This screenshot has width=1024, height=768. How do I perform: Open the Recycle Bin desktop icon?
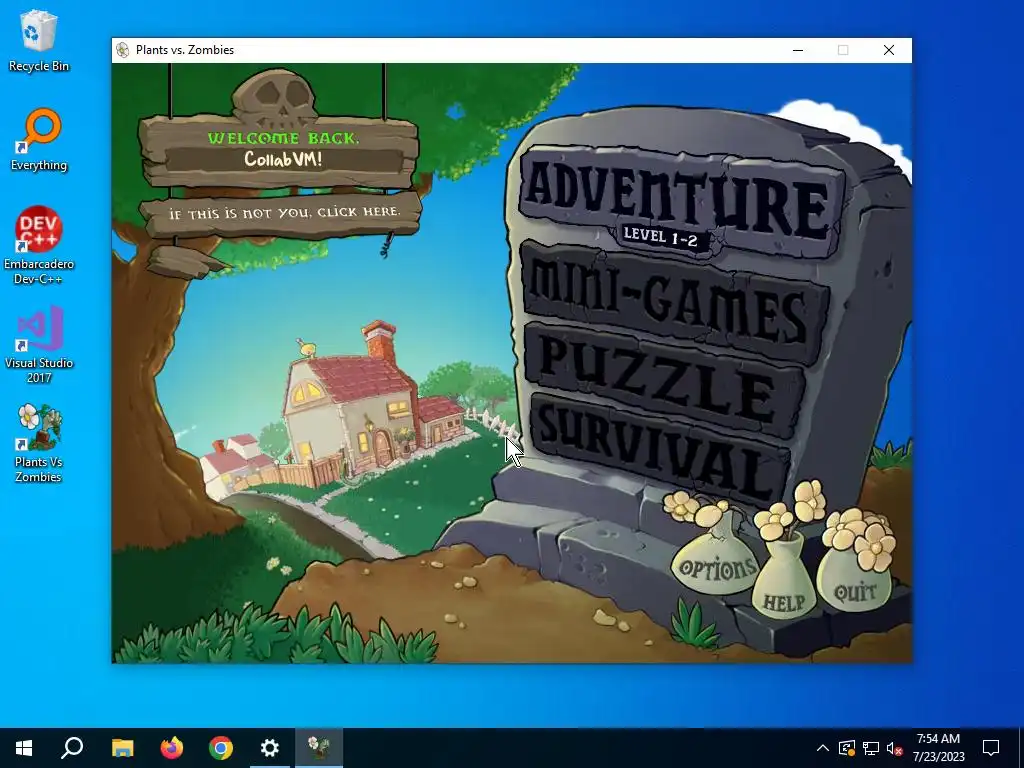point(39,40)
